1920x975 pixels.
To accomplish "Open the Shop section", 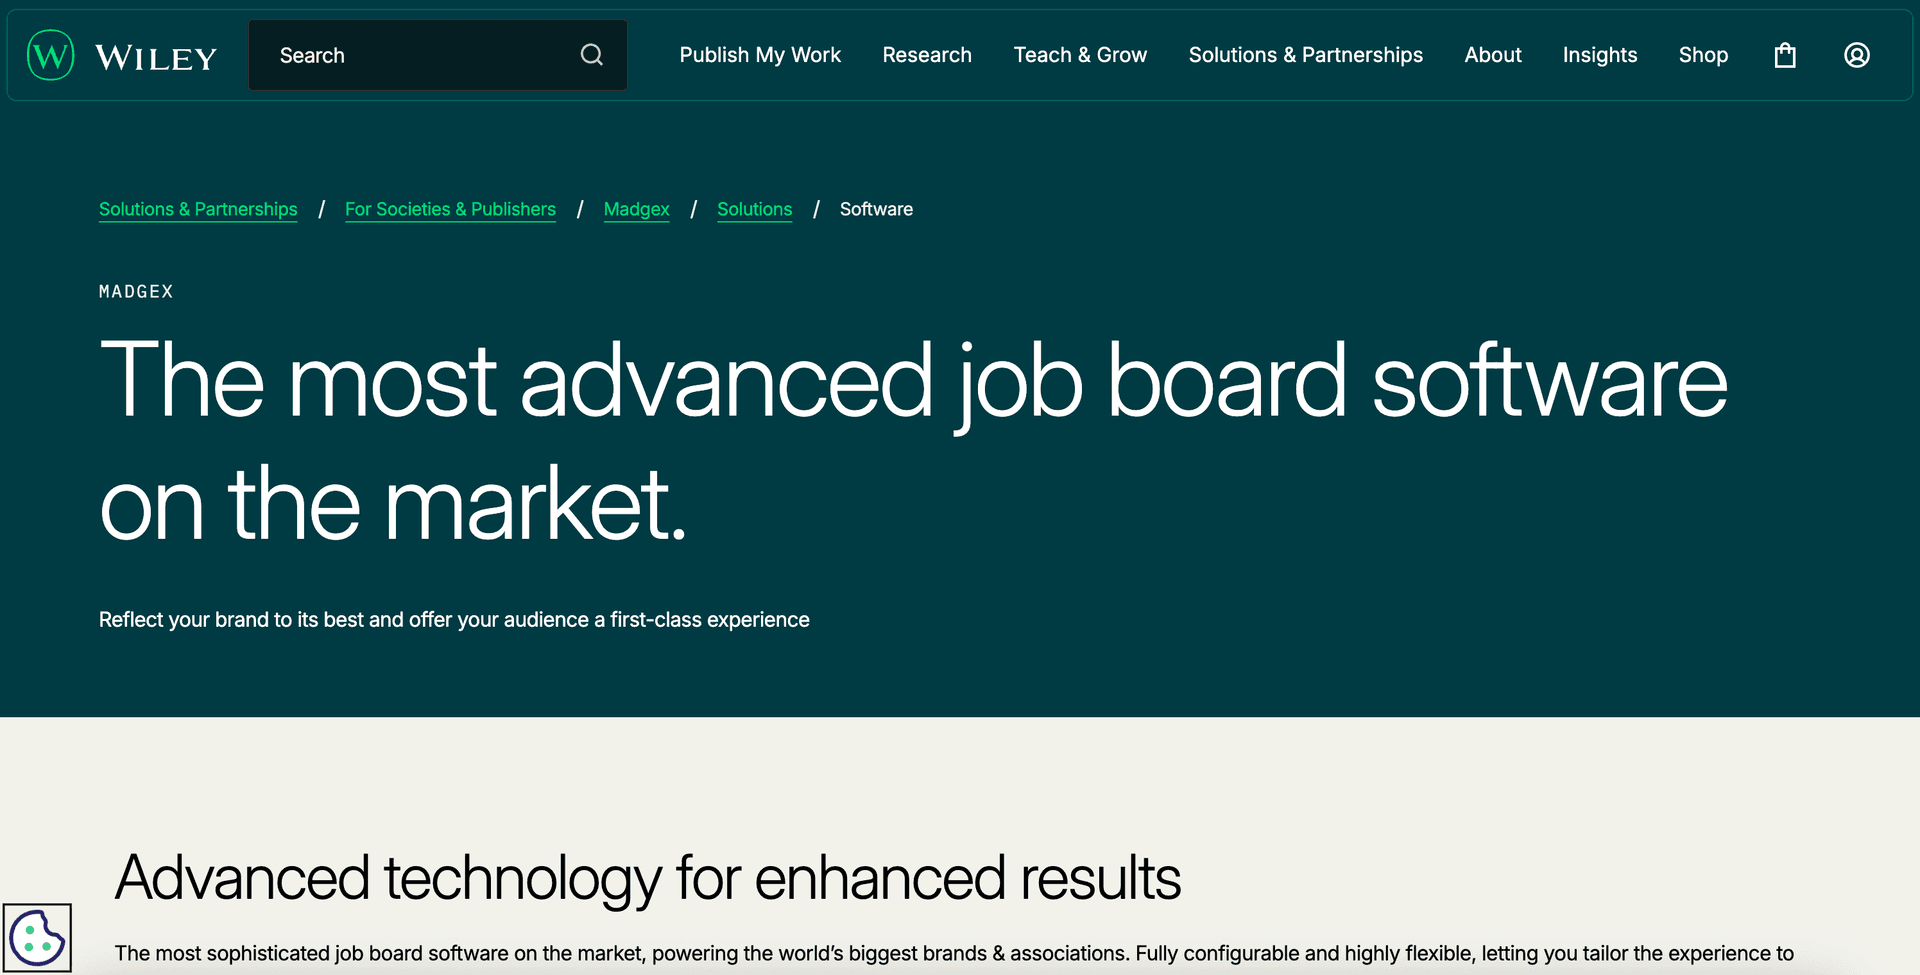I will pos(1704,55).
